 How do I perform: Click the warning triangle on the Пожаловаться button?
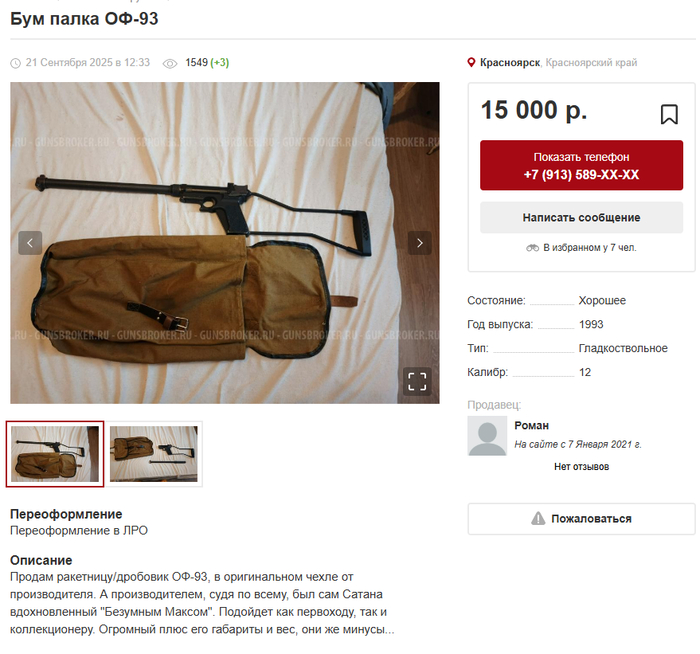[538, 518]
